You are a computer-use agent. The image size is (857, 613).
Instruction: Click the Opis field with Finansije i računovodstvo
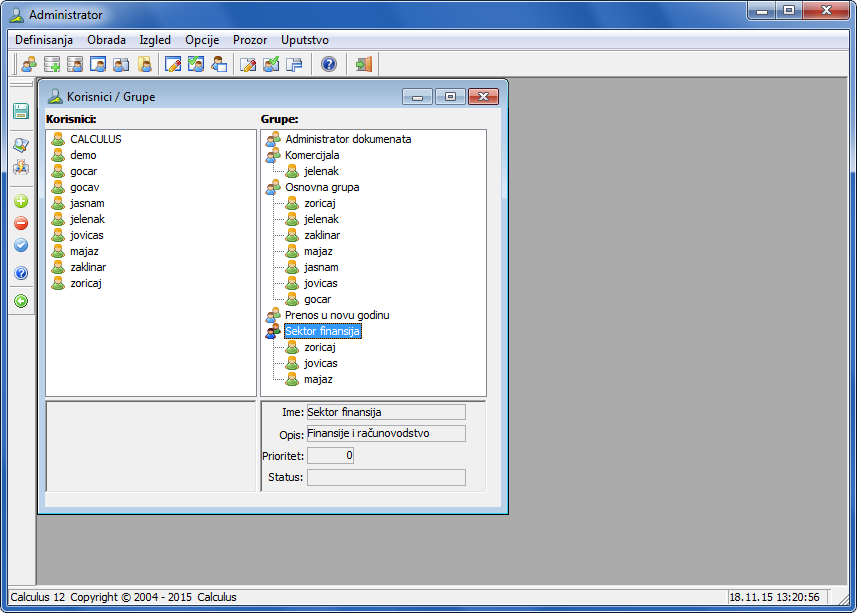tap(386, 434)
